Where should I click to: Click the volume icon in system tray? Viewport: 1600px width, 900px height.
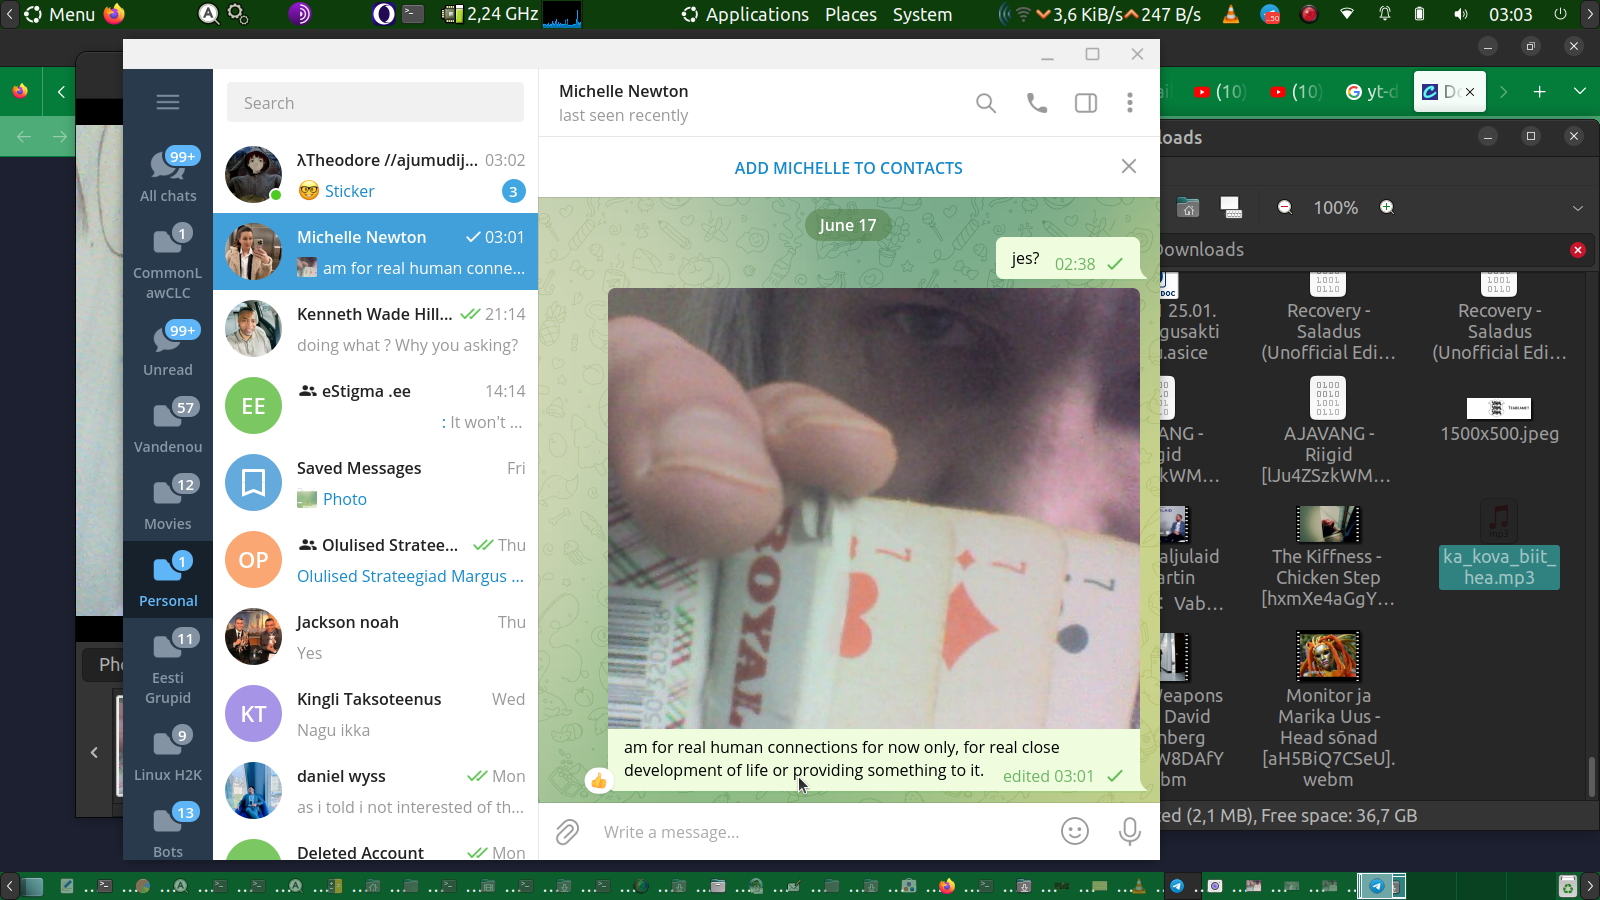click(x=1461, y=14)
